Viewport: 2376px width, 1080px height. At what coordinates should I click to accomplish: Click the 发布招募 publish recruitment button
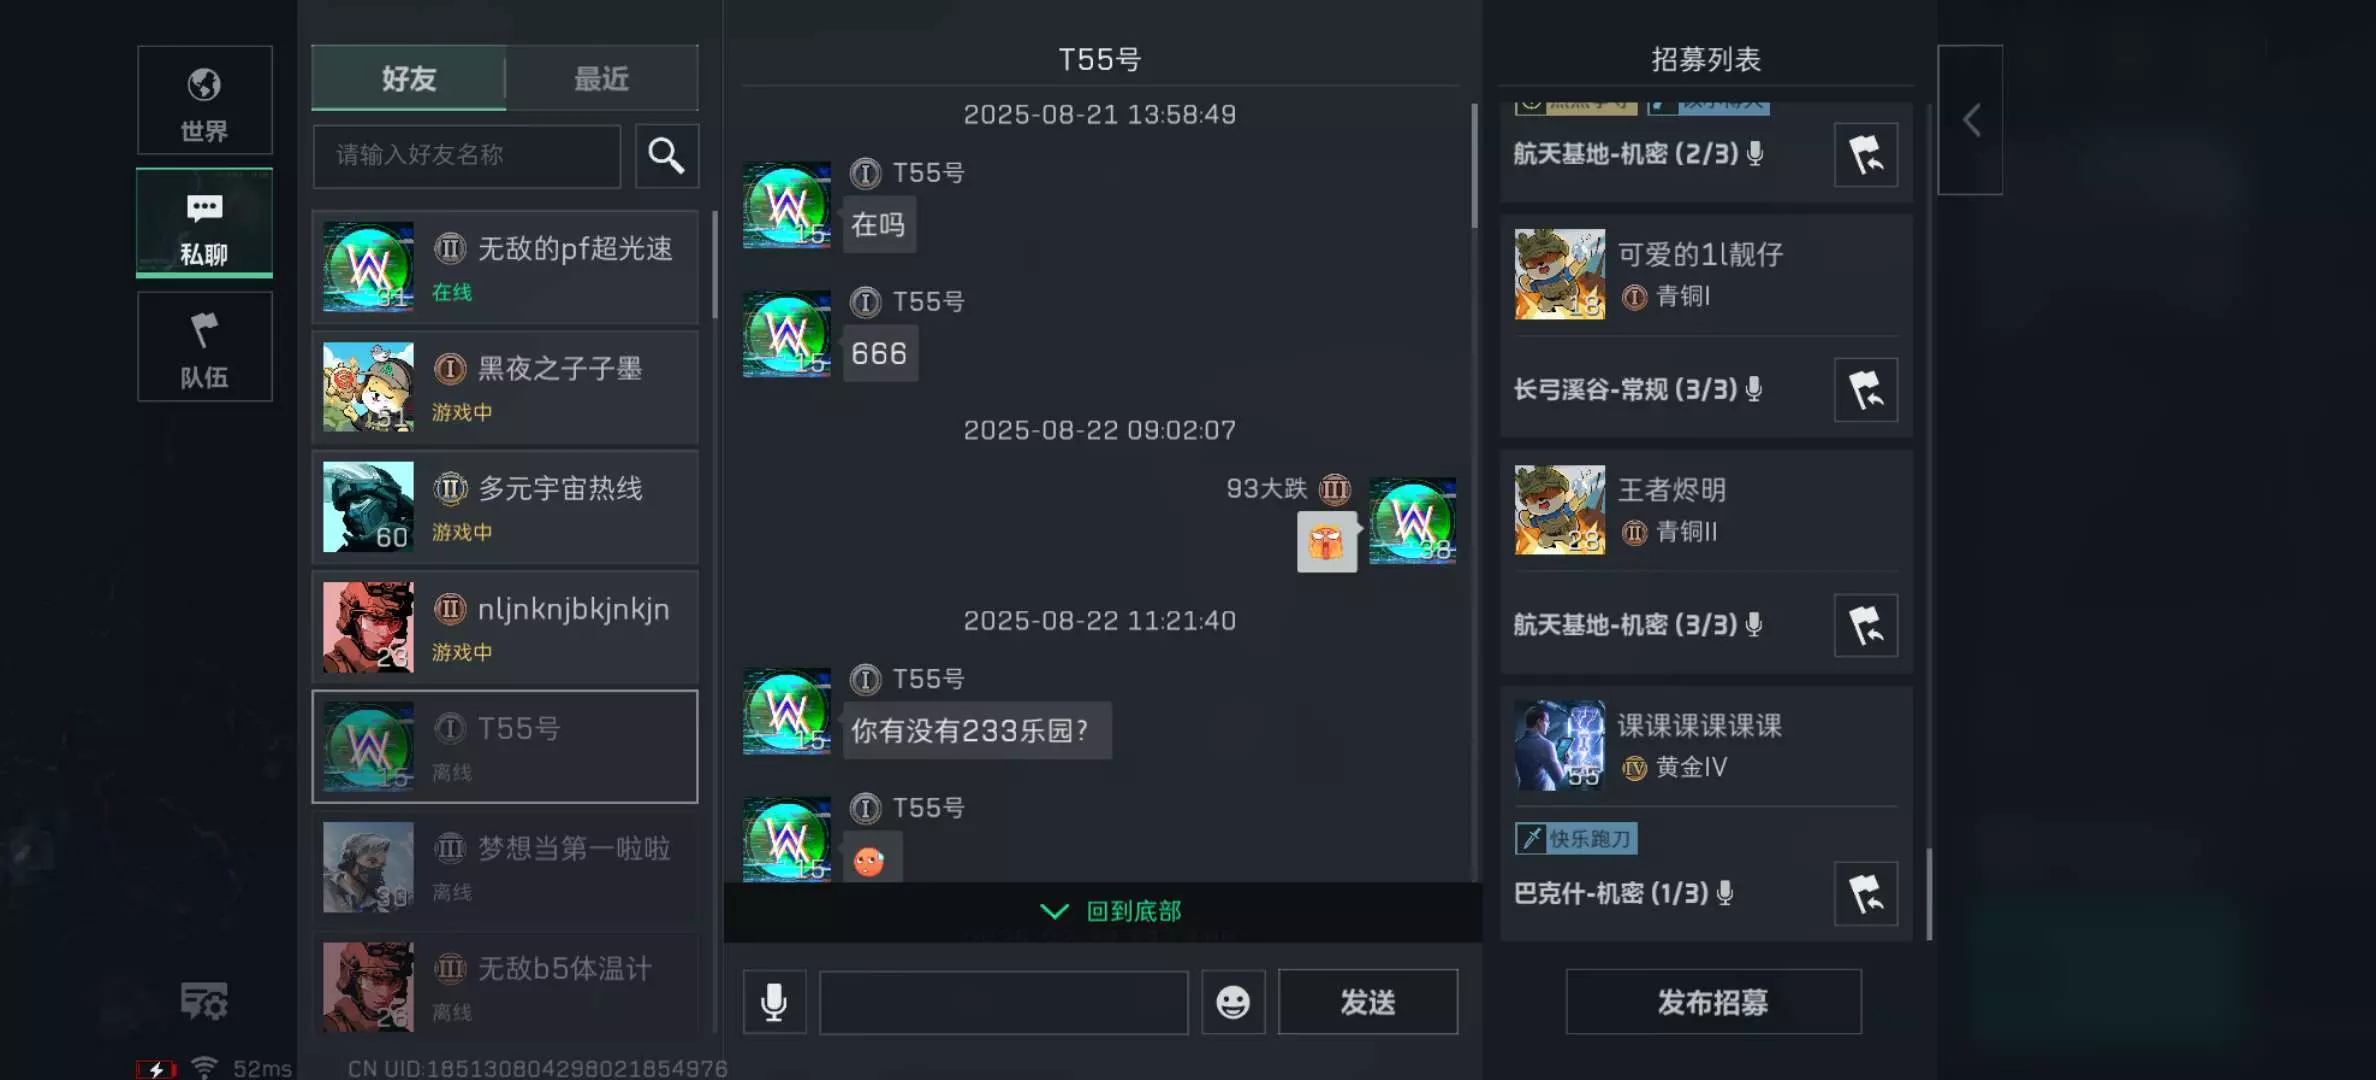pyautogui.click(x=1713, y=1002)
